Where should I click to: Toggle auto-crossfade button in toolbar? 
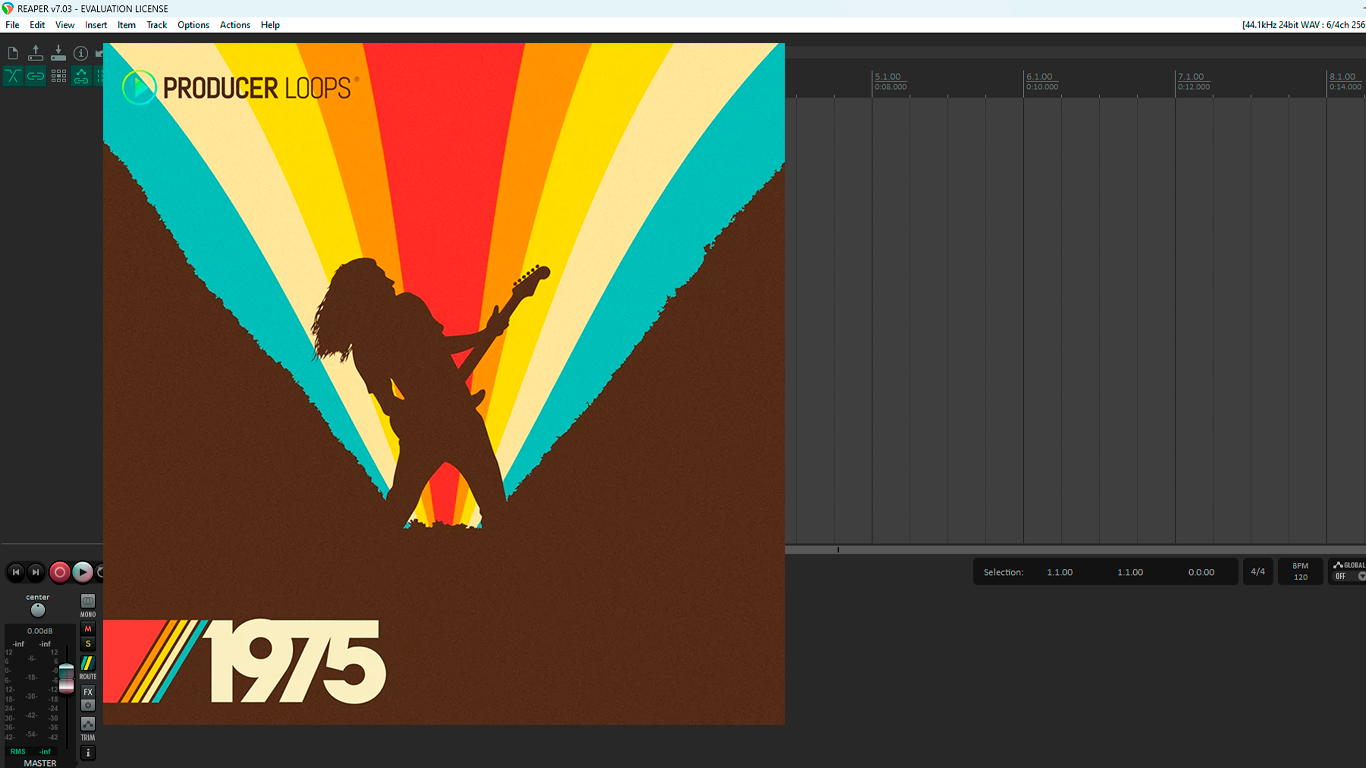point(13,76)
